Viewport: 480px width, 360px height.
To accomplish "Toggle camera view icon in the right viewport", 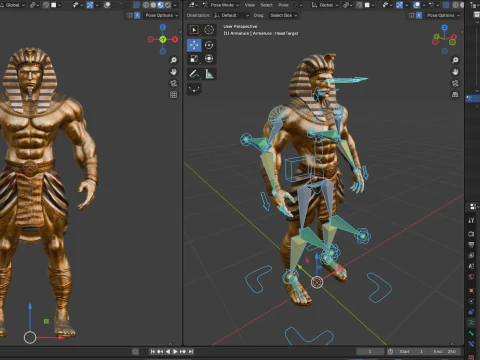I will 455,83.
